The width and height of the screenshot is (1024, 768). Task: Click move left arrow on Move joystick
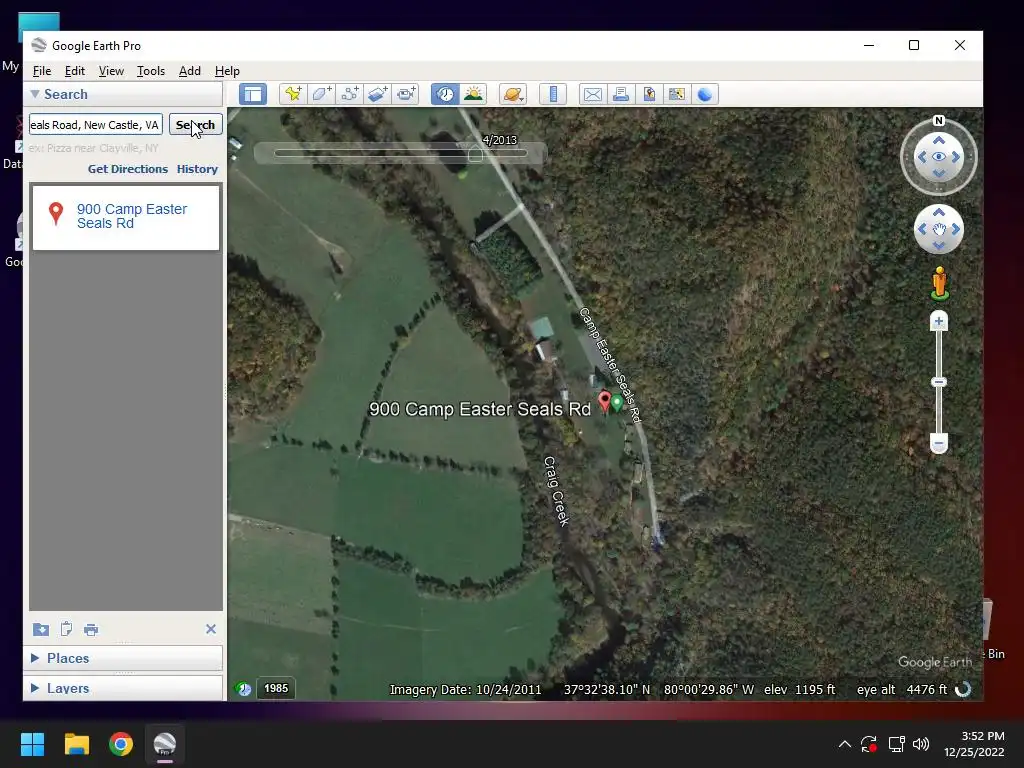pos(922,229)
